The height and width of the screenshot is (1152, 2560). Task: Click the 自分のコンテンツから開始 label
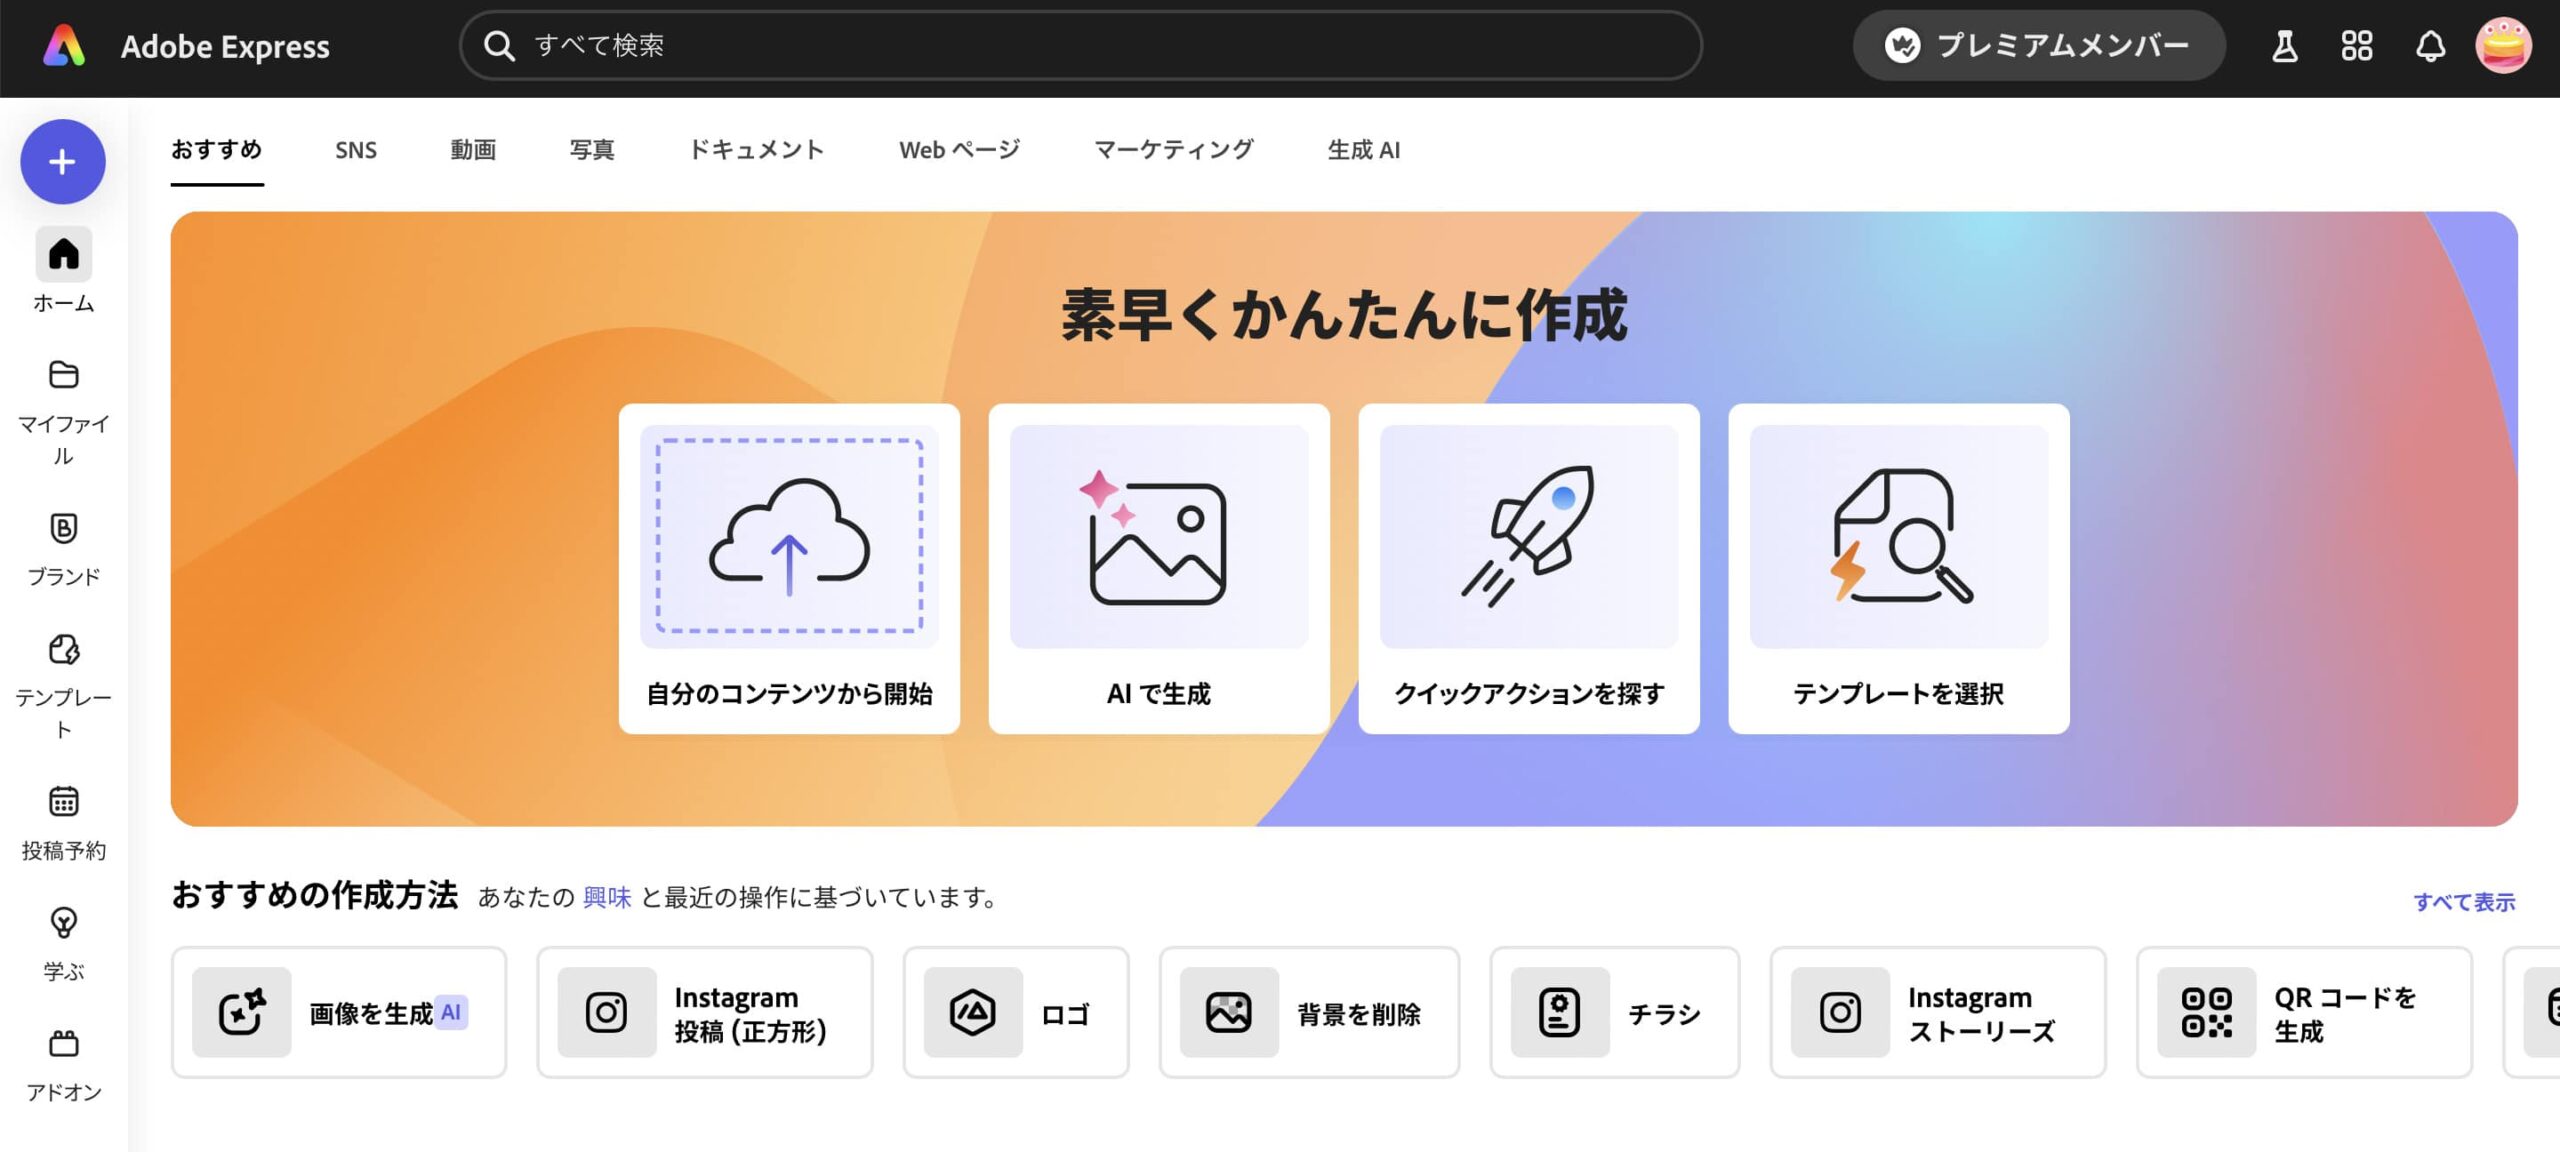789,694
